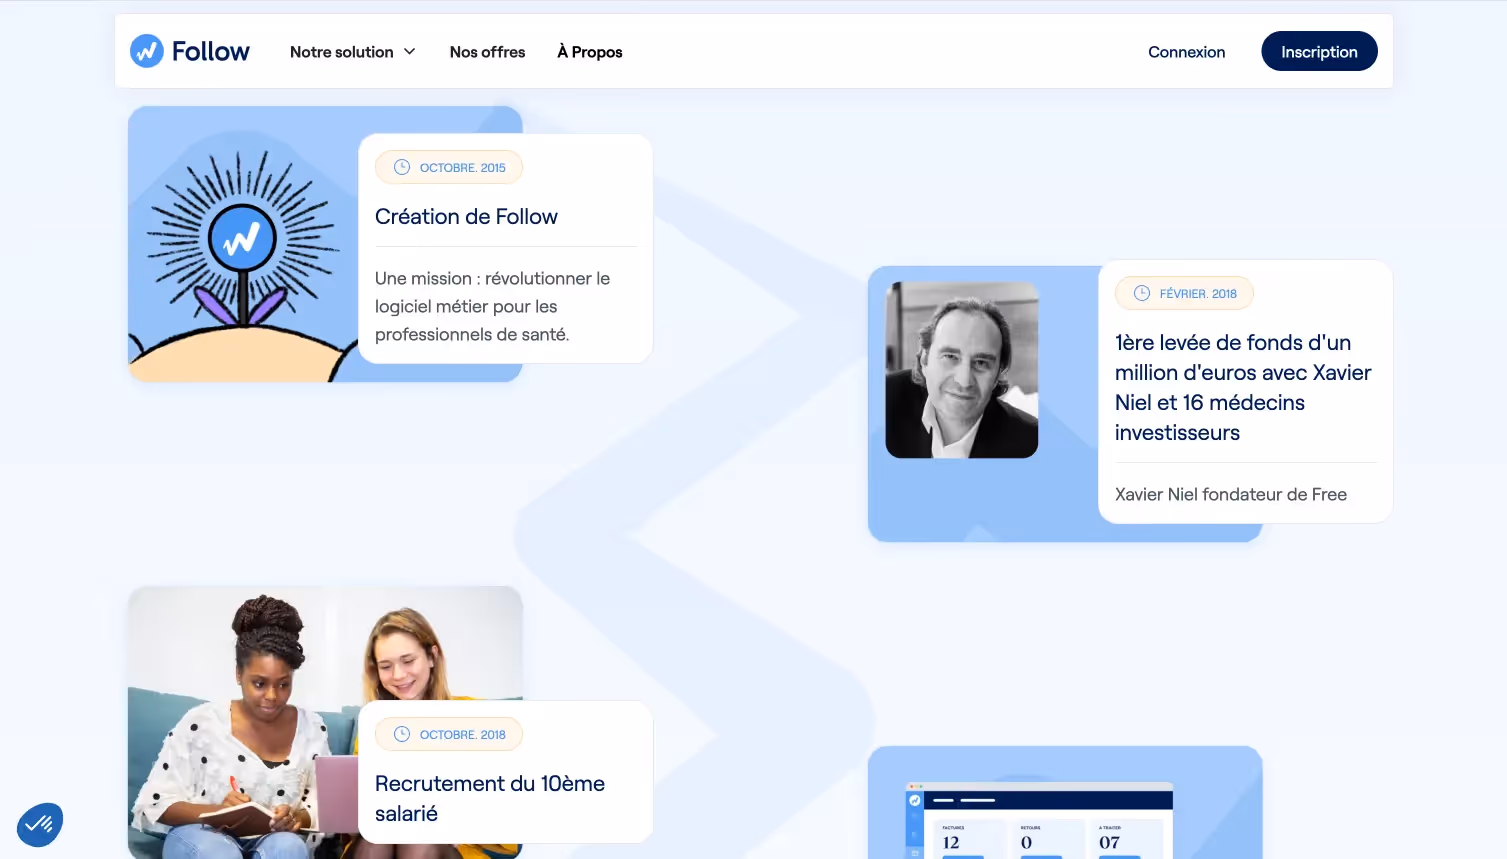
Task: Click the clock icon beside OCTOBRE. 2015
Action: 402,167
